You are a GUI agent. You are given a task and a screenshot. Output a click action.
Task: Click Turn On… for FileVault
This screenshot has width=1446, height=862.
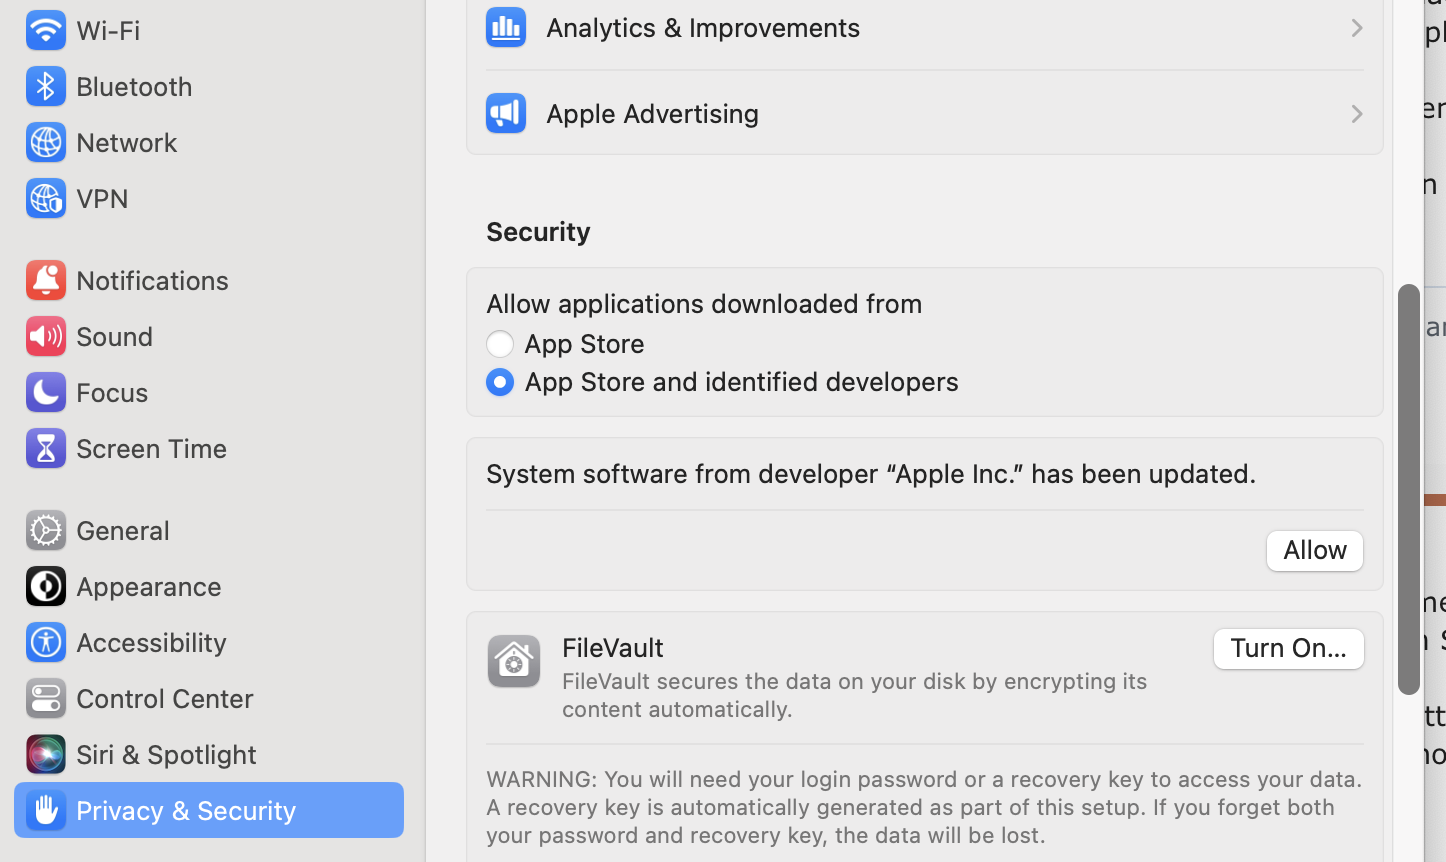(1288, 648)
